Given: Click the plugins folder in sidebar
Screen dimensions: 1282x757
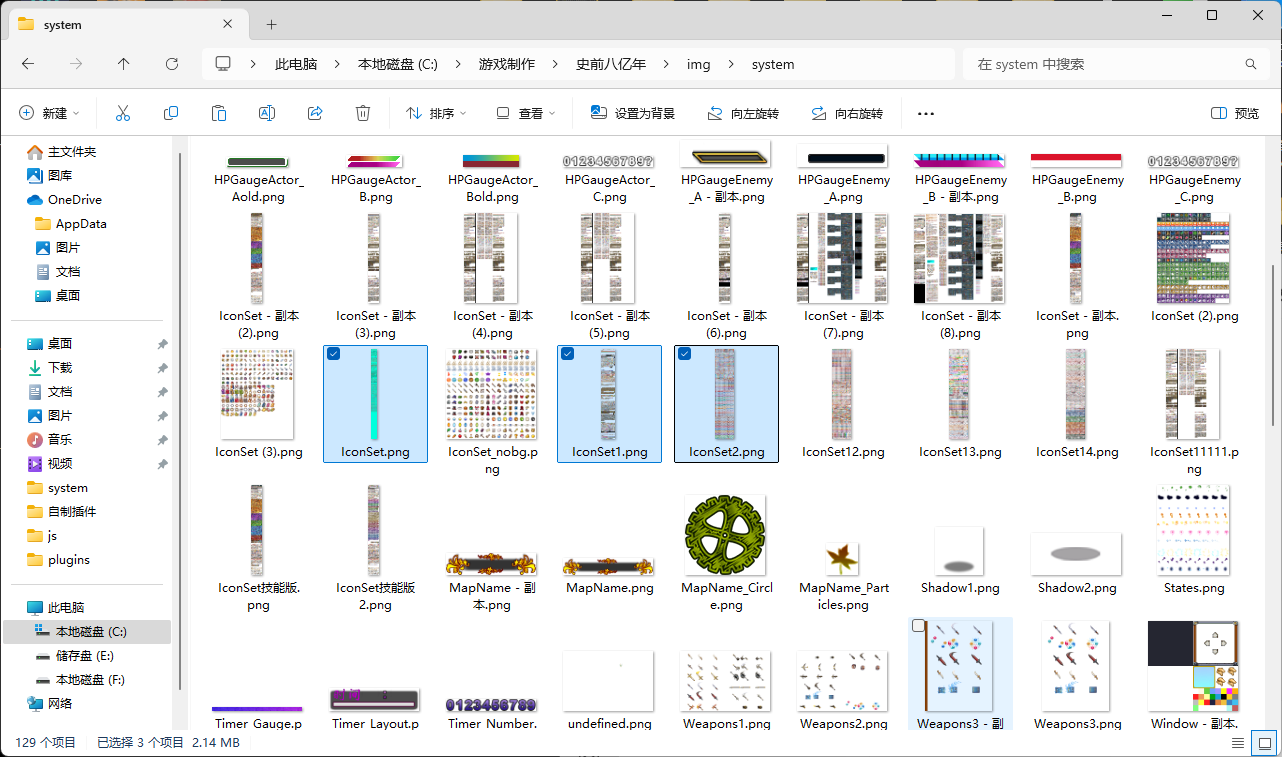Looking at the screenshot, I should pos(60,560).
